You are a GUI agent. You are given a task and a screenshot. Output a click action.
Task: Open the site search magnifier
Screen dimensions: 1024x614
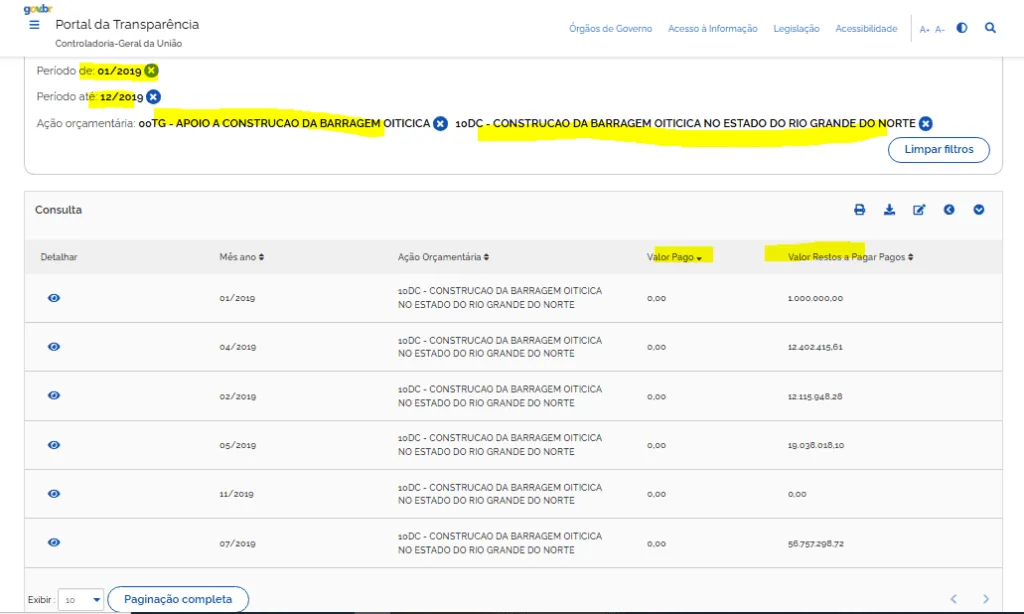pyautogui.click(x=990, y=28)
